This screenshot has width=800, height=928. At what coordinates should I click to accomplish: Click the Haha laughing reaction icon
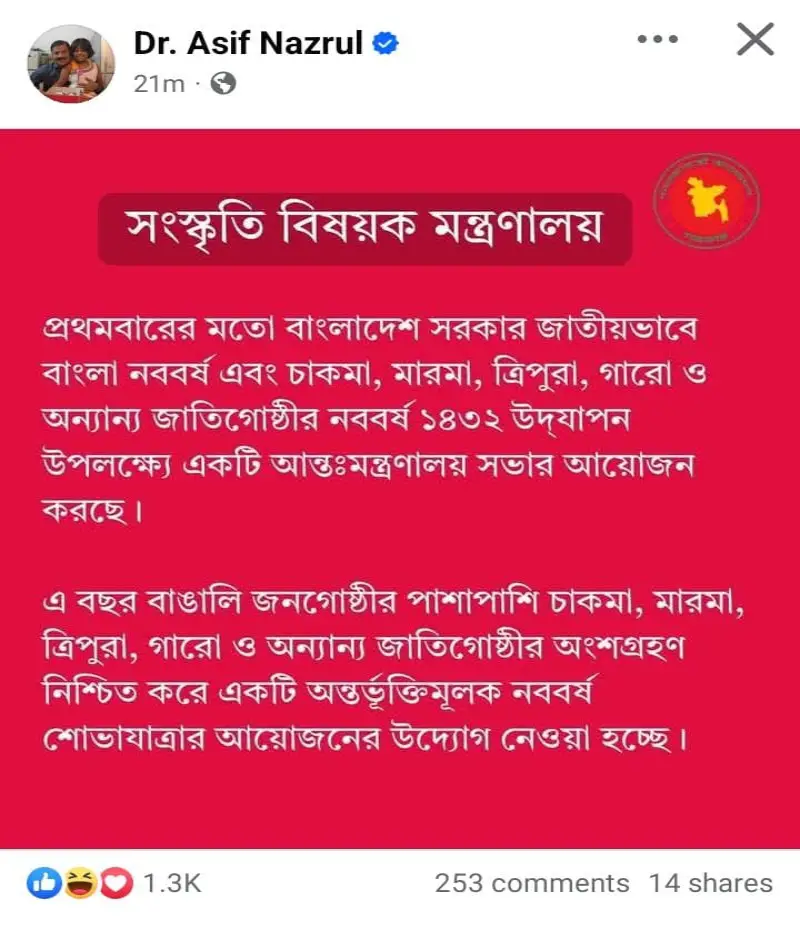click(x=80, y=883)
